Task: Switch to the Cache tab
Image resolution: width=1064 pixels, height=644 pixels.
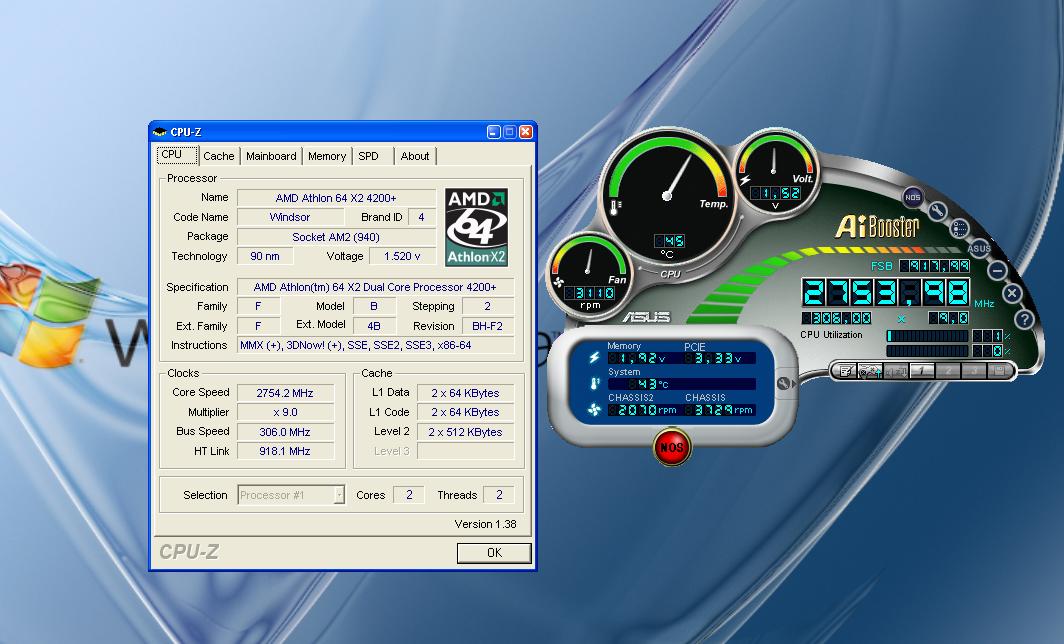Action: pyautogui.click(x=218, y=156)
